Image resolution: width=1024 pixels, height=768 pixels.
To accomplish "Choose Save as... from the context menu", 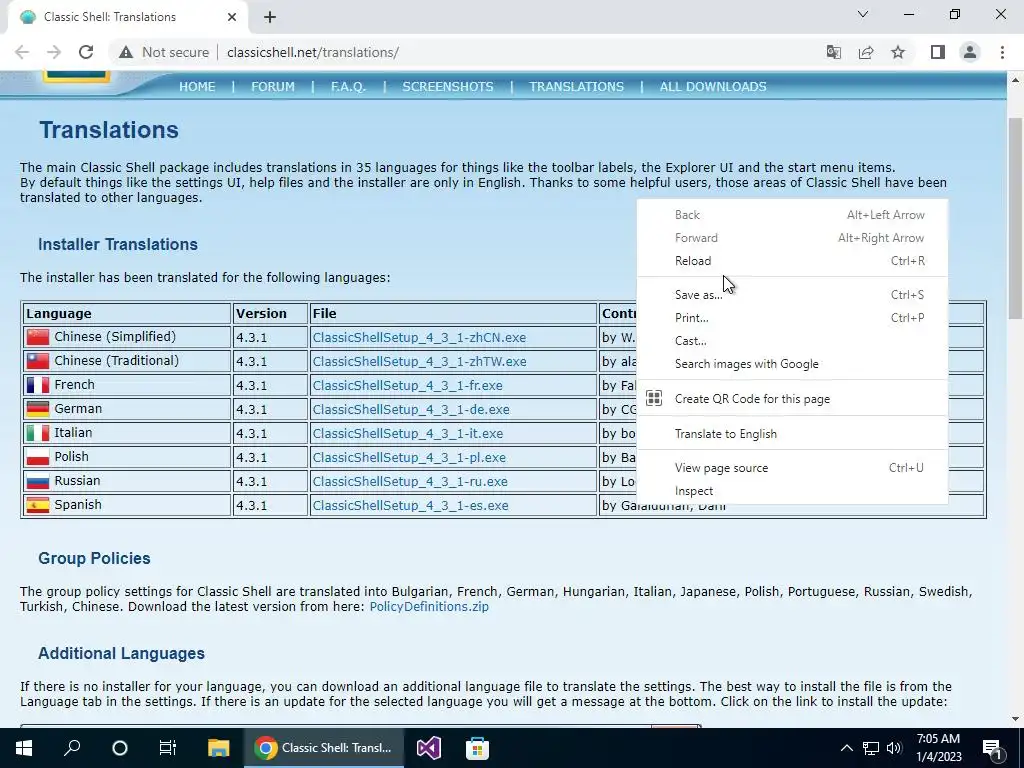I will coord(792,295).
